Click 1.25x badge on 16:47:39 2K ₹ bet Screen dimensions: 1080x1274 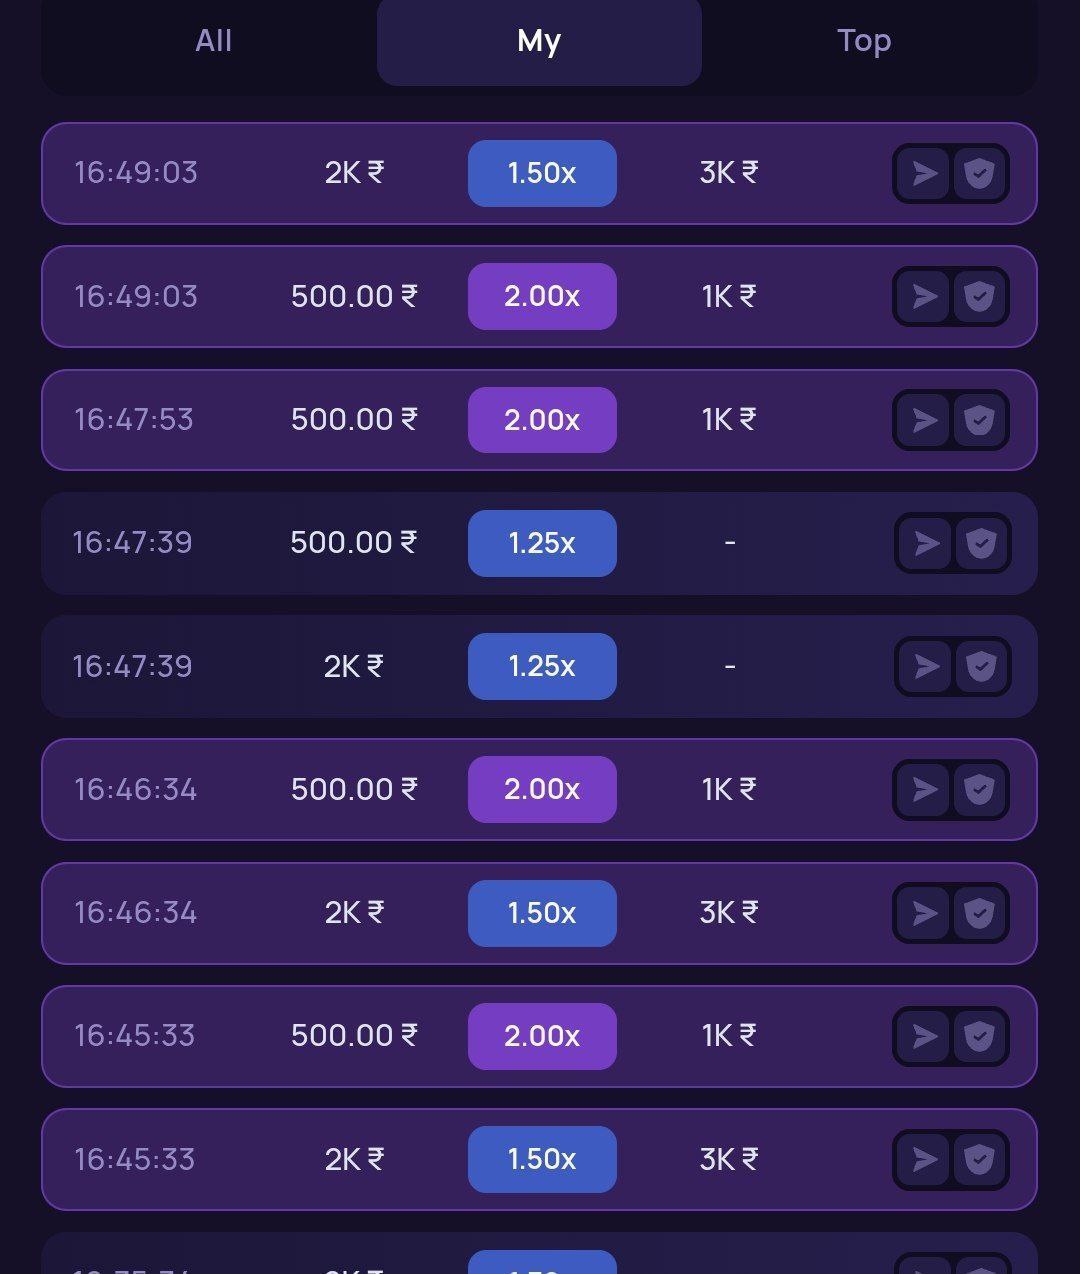pos(542,666)
